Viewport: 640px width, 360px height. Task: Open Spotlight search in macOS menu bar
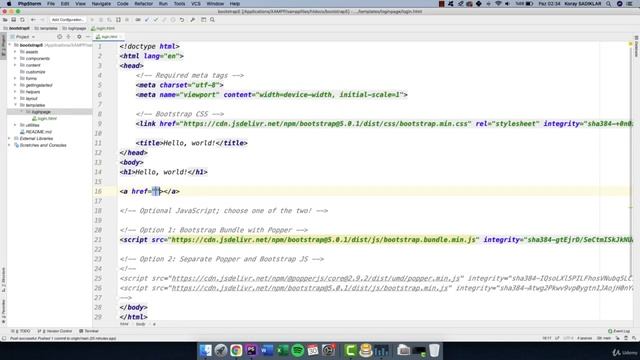(608, 4)
